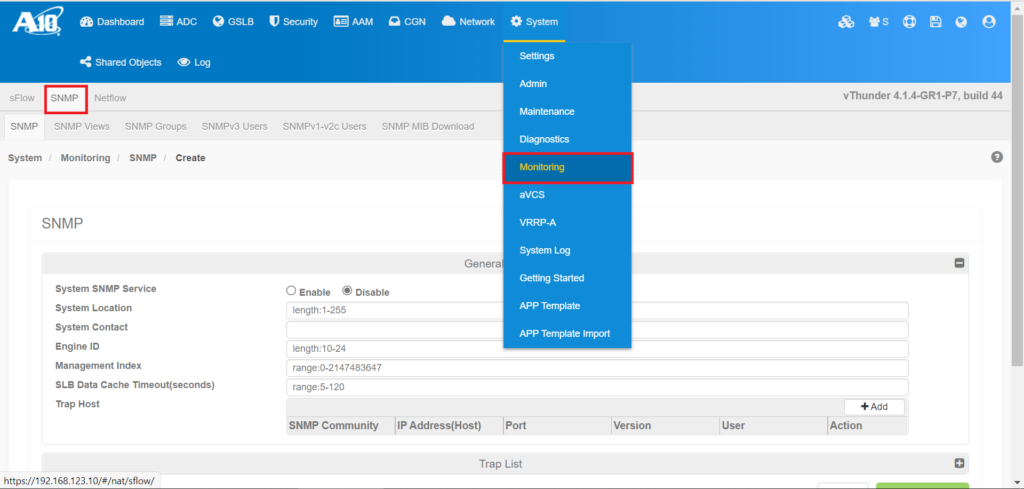
Task: Click the System breadcrumb link
Action: 25,158
